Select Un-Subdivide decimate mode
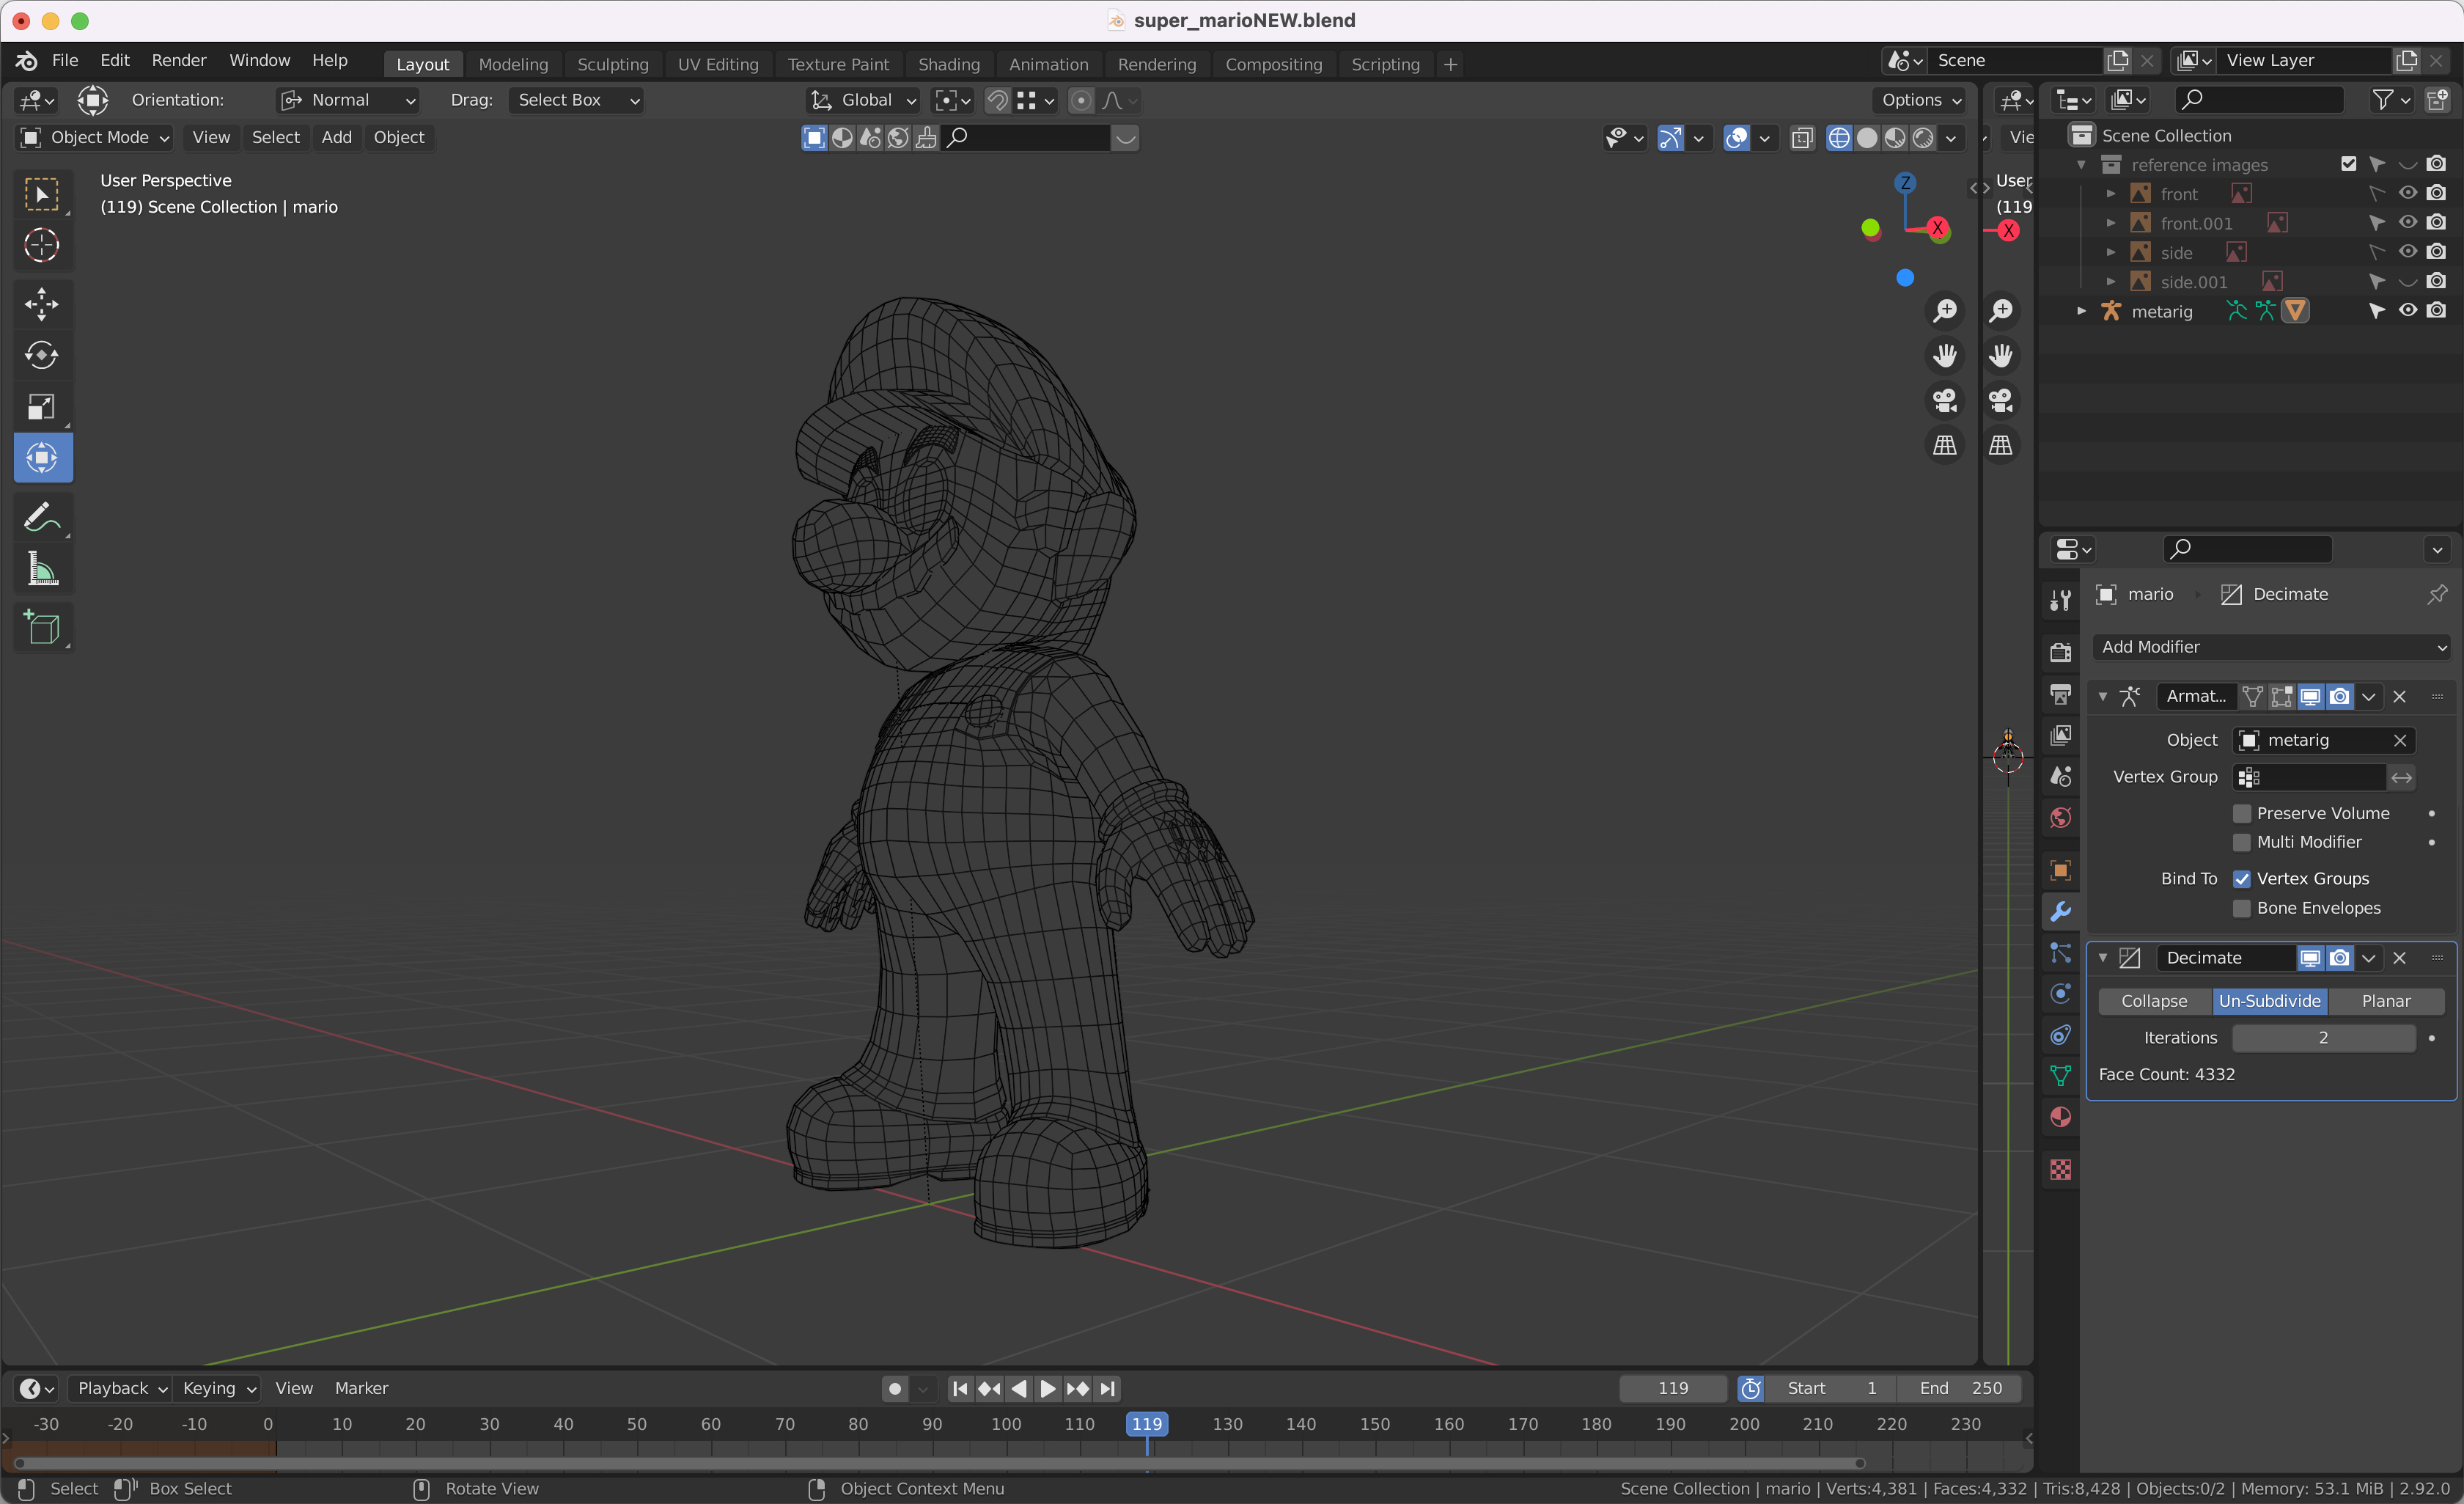Screen dimensions: 2464x1504 pos(2270,1001)
